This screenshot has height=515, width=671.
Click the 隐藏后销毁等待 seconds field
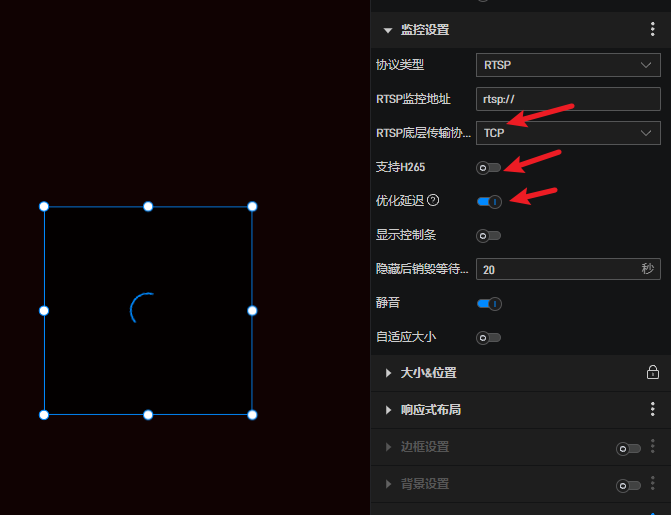[555, 269]
